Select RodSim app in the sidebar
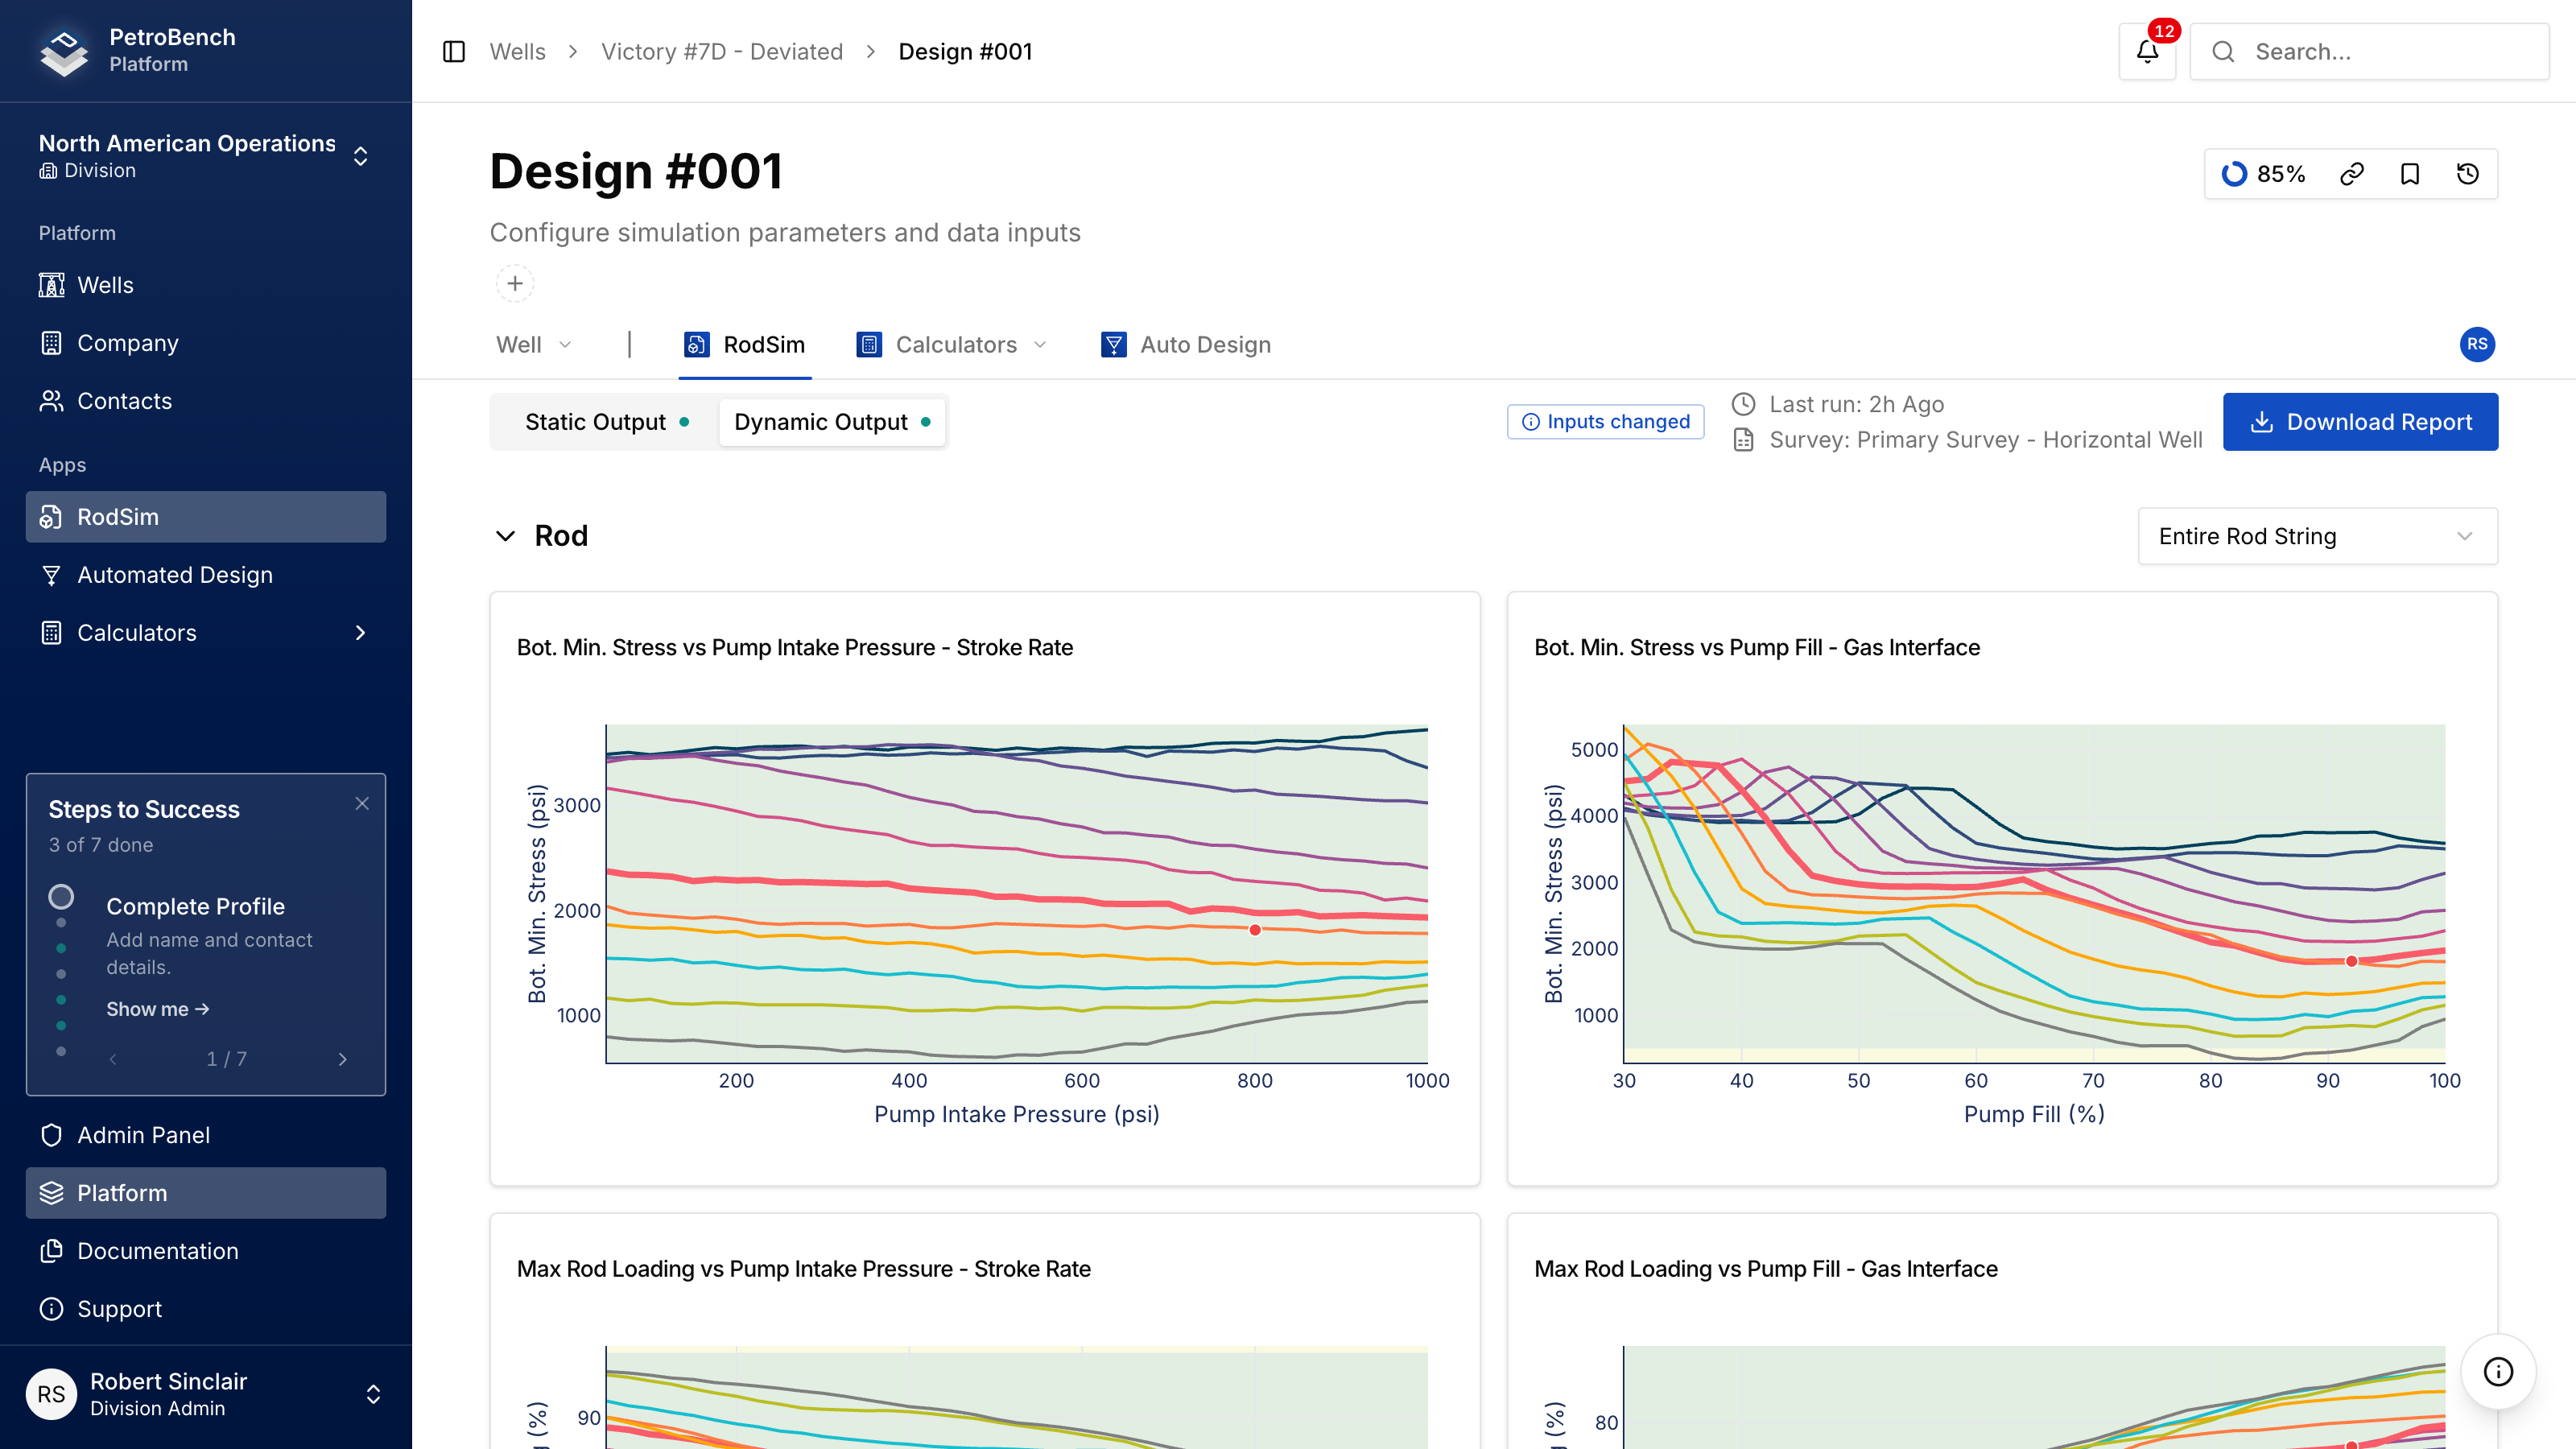This screenshot has height=1449, width=2576. pos(206,517)
